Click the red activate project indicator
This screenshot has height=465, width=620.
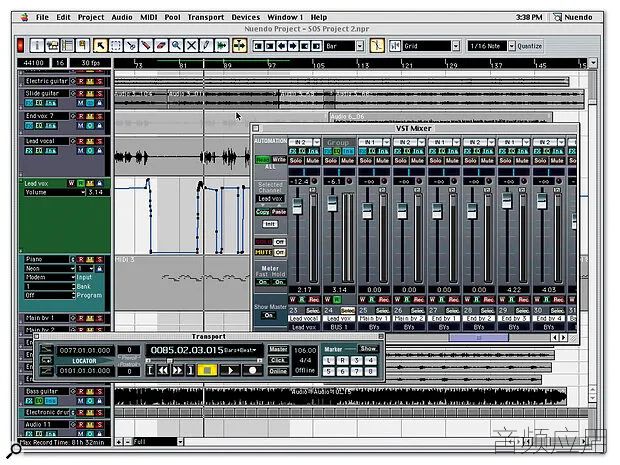21,45
